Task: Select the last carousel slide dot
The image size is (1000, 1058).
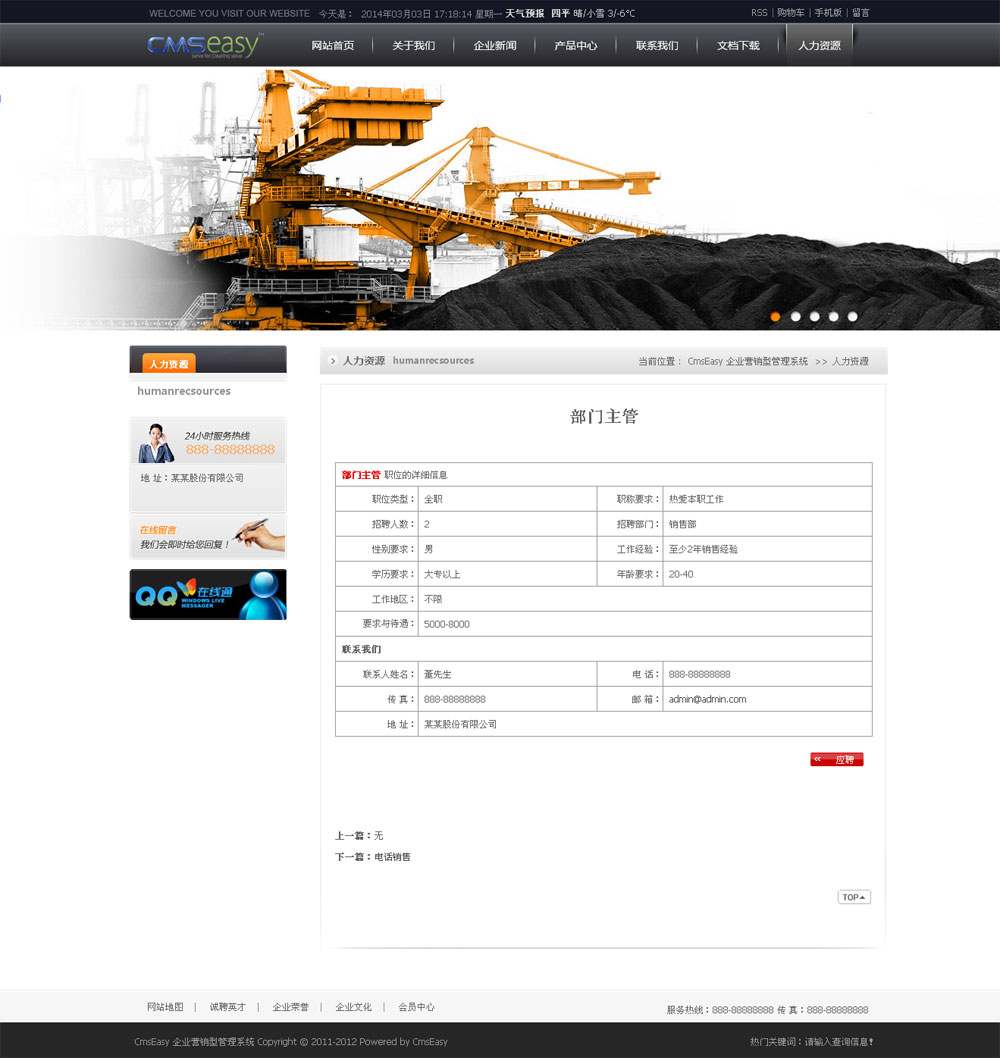Action: (x=853, y=316)
